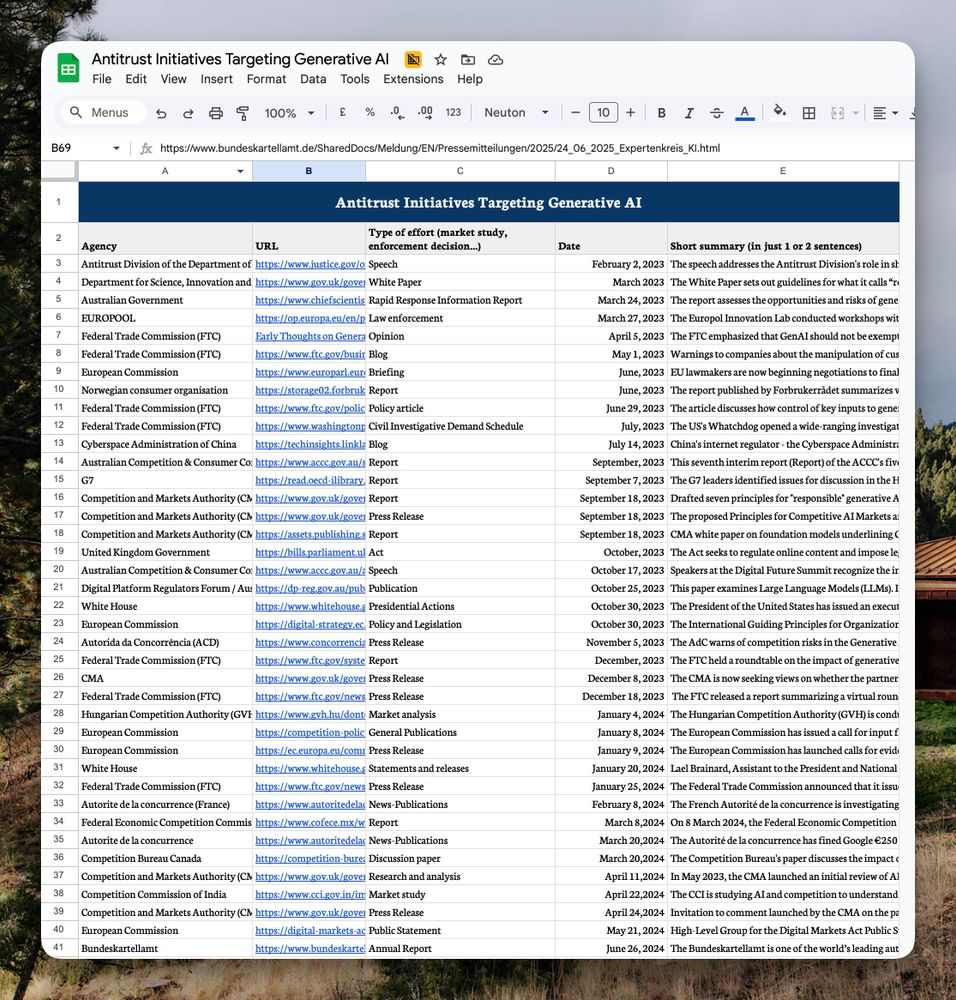The image size is (956, 1000).
Task: Open the View menu
Action: tap(173, 79)
